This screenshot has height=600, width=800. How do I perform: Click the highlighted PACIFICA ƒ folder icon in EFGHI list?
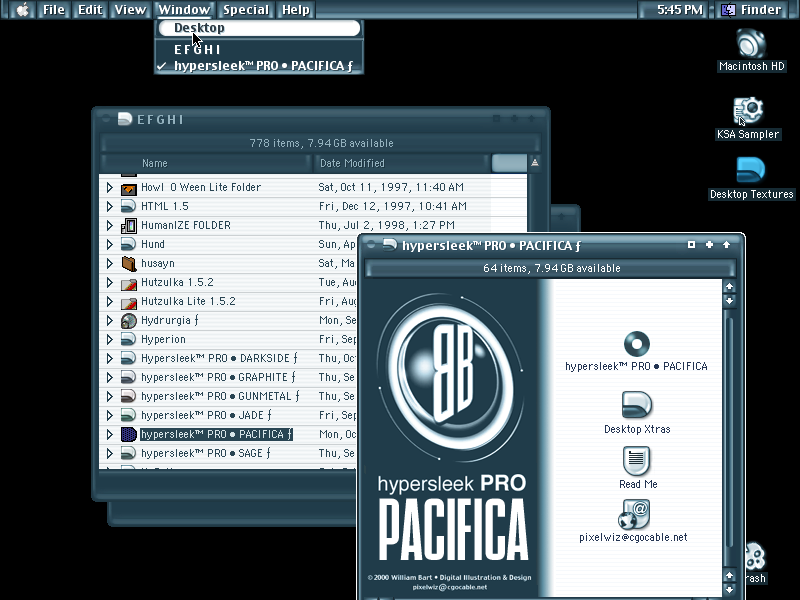click(129, 434)
